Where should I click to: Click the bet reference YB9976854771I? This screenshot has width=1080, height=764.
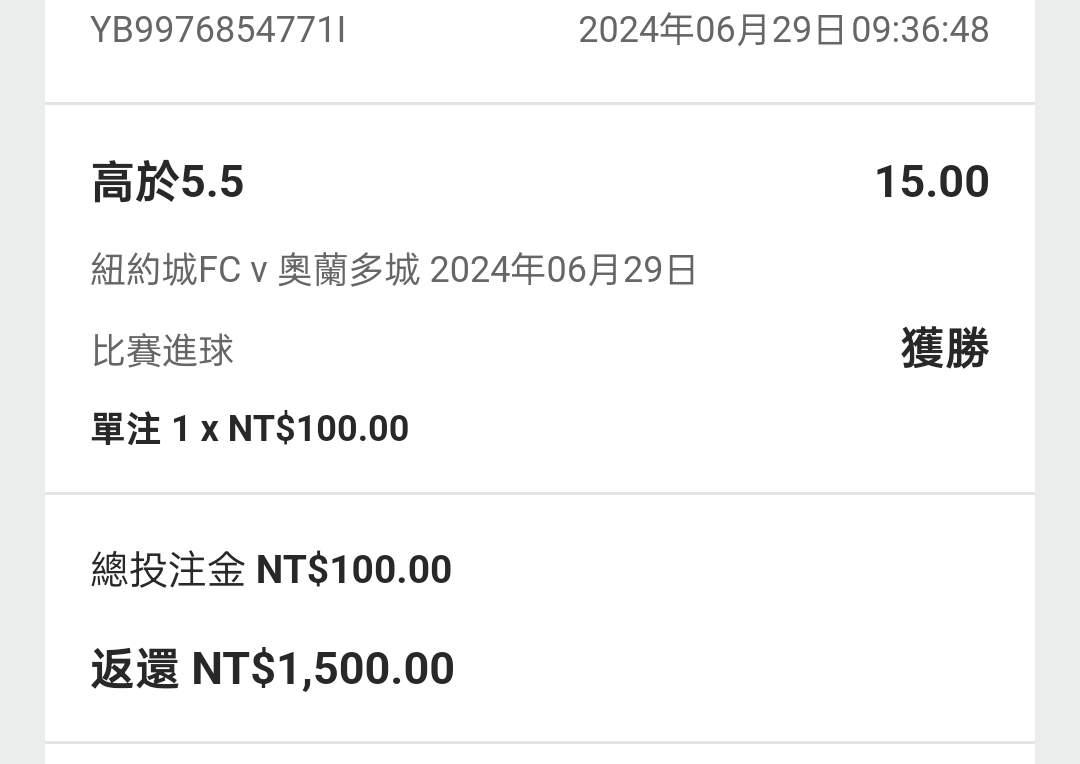(x=218, y=30)
